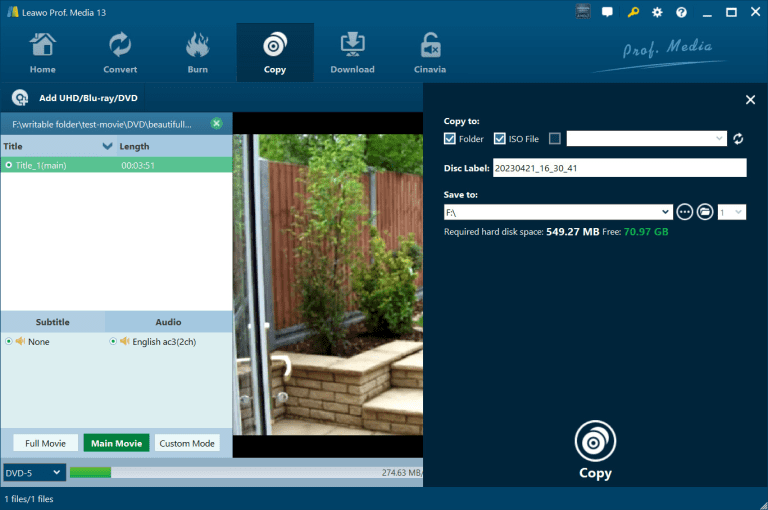Open settings gear in title bar
768x510 pixels.
coord(657,12)
